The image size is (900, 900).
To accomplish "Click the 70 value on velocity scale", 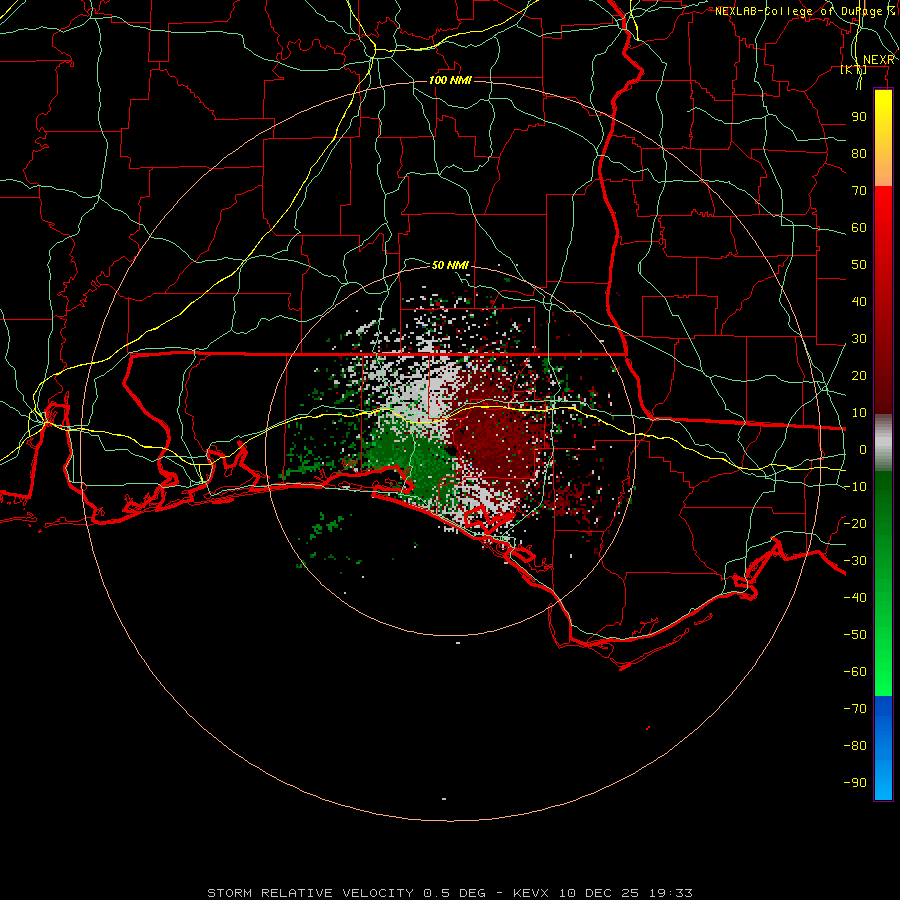I will click(x=859, y=191).
